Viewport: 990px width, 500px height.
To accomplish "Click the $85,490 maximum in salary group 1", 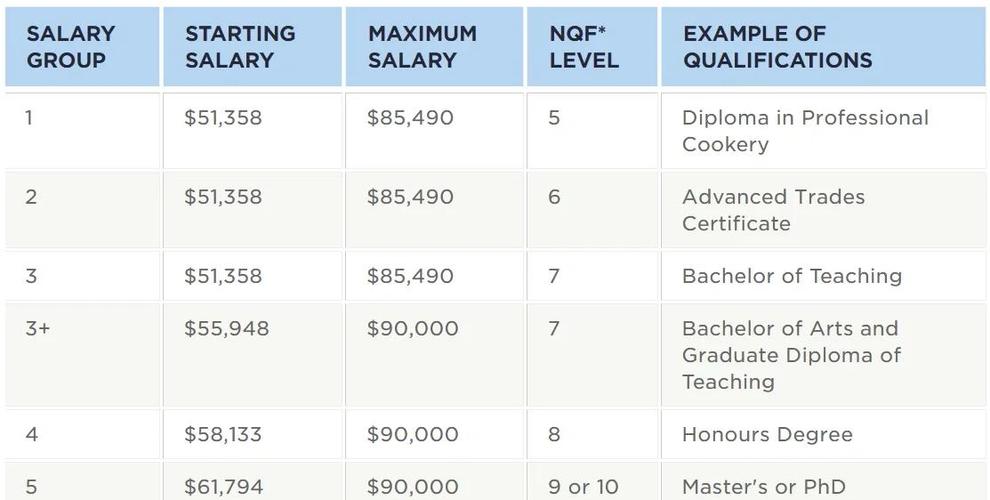I will [x=410, y=118].
